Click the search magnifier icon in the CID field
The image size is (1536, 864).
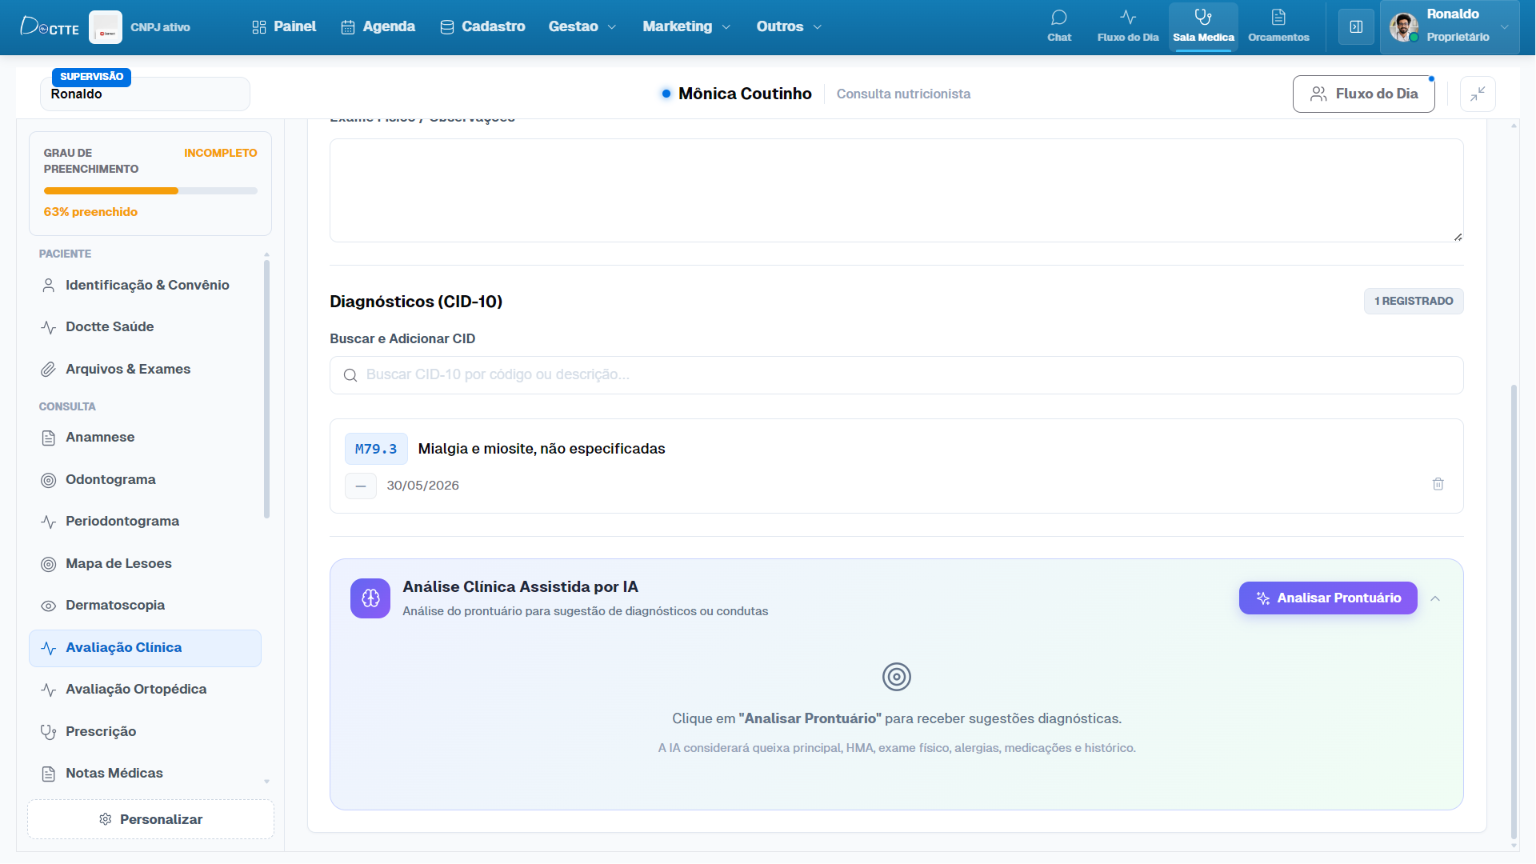(x=351, y=375)
